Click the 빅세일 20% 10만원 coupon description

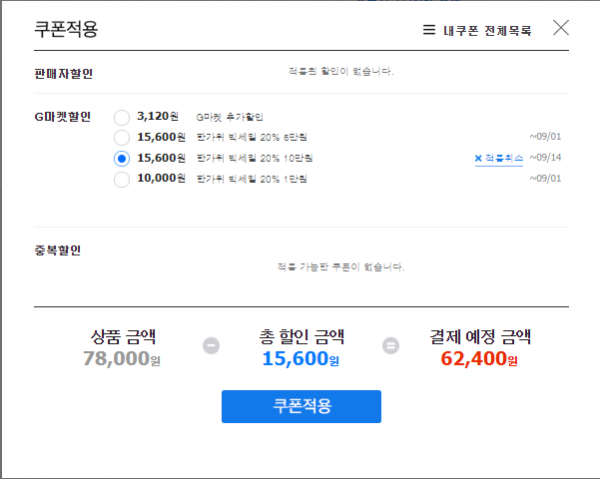254,158
